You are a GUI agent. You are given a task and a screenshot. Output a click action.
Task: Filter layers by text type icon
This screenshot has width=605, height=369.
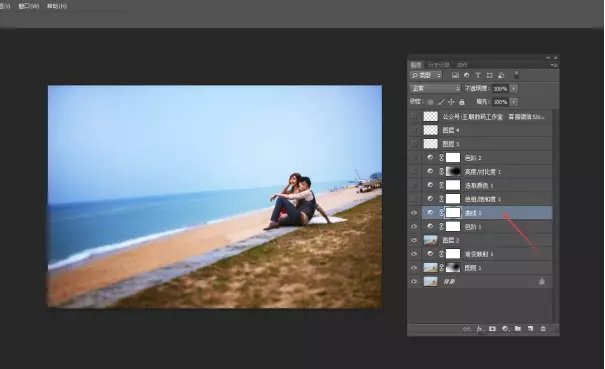478,75
